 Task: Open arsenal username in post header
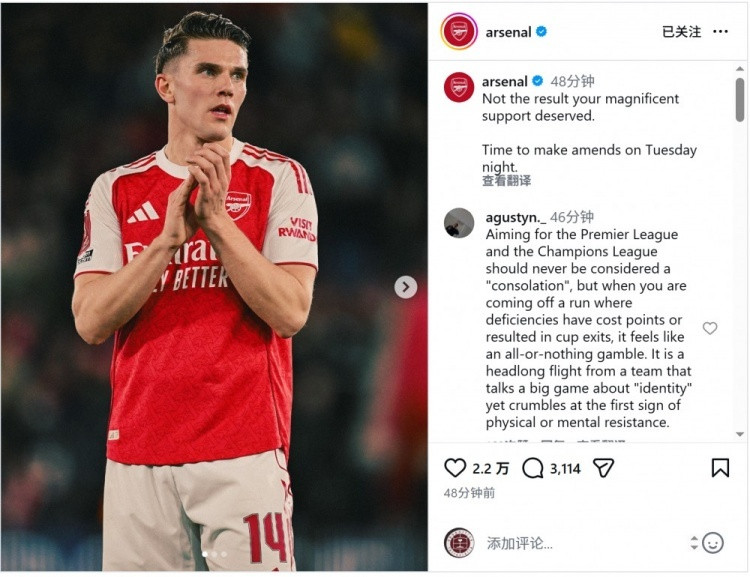coord(508,32)
